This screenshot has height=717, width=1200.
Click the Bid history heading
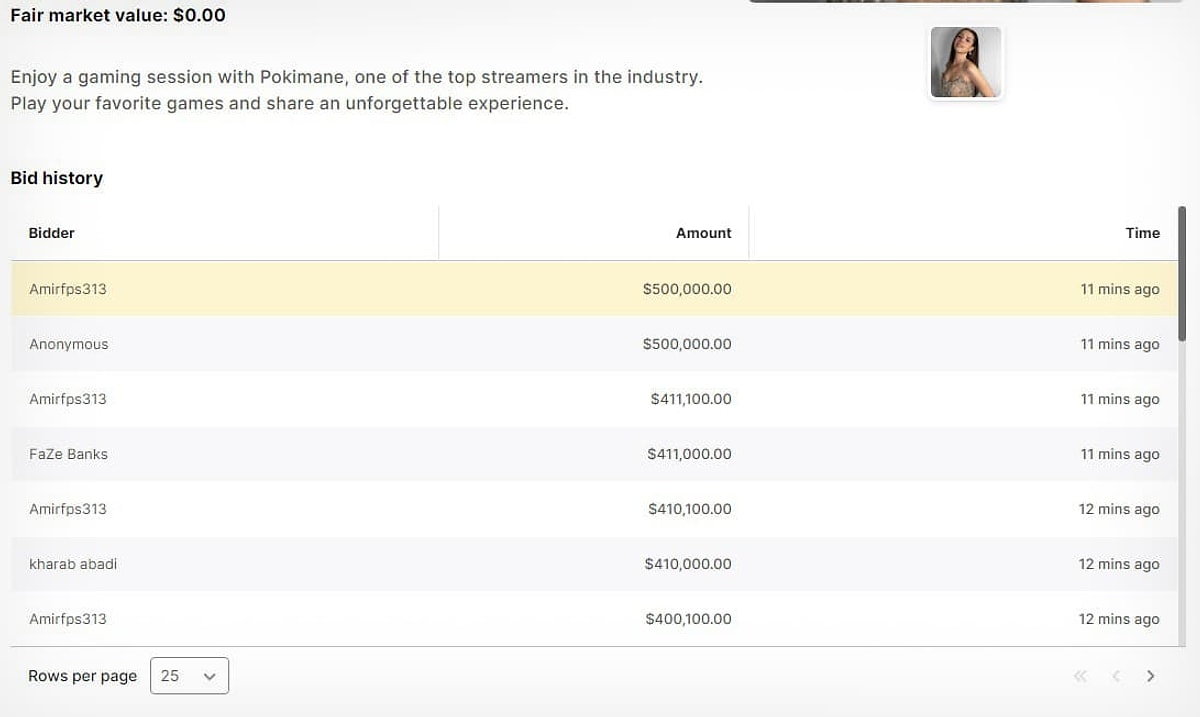pos(57,178)
